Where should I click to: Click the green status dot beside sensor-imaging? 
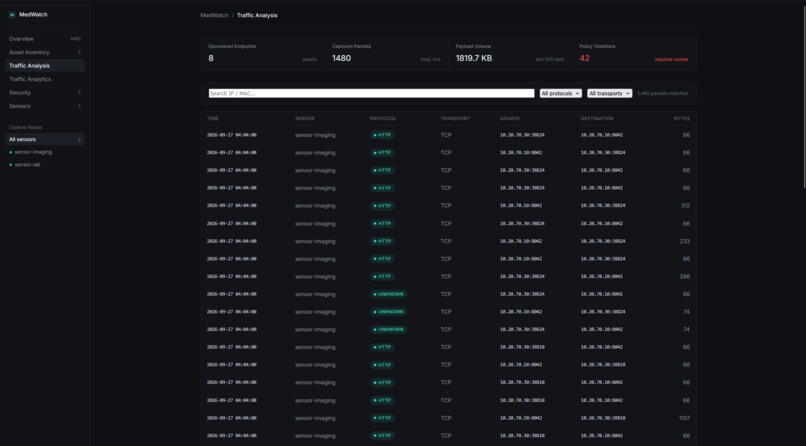click(x=11, y=152)
